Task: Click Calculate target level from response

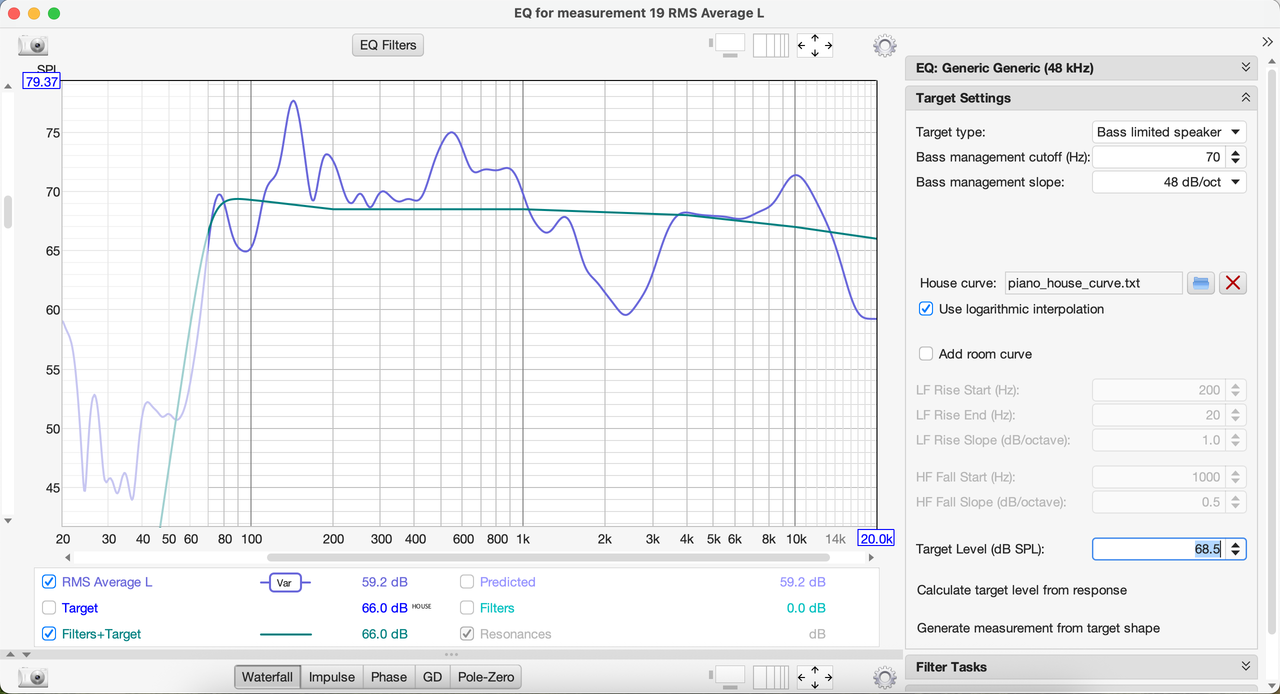Action: 1022,590
